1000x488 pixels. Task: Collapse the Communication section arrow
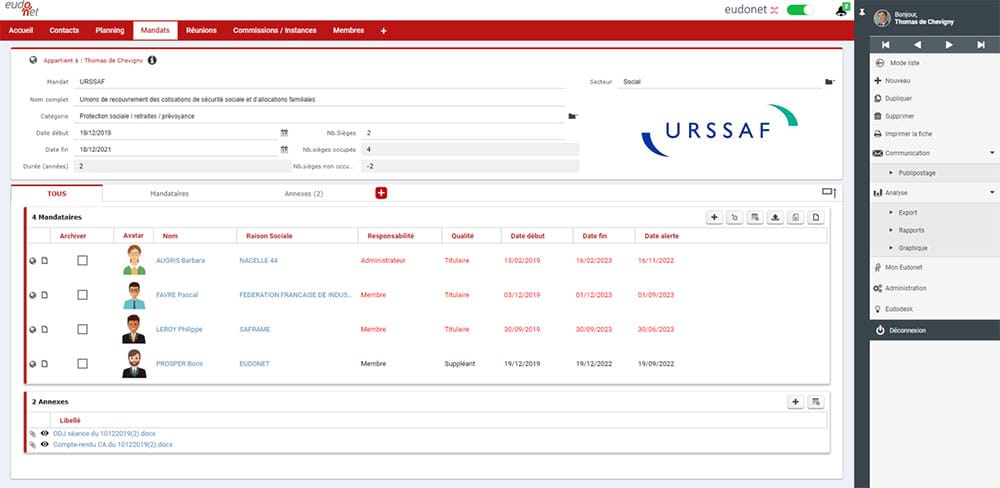(992, 153)
